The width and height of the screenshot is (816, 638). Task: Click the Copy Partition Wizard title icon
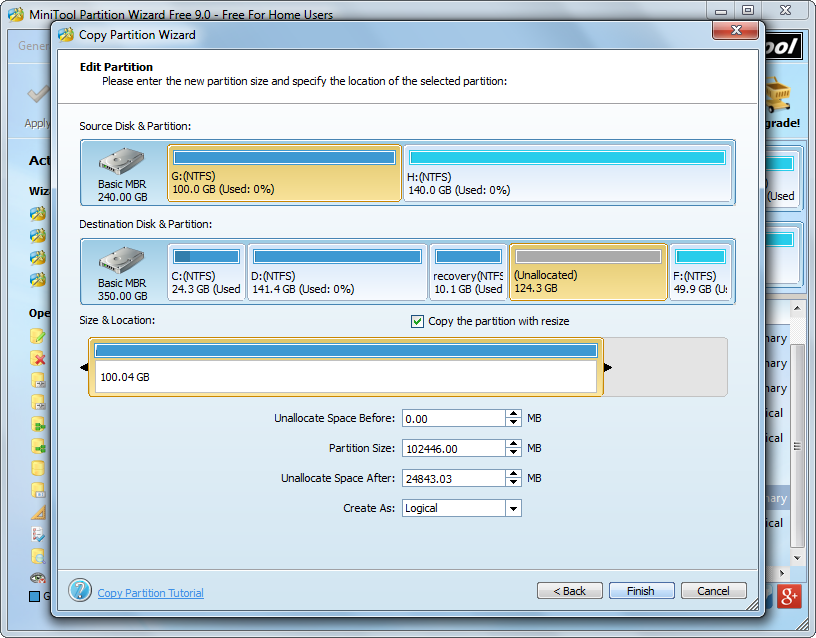[66, 35]
